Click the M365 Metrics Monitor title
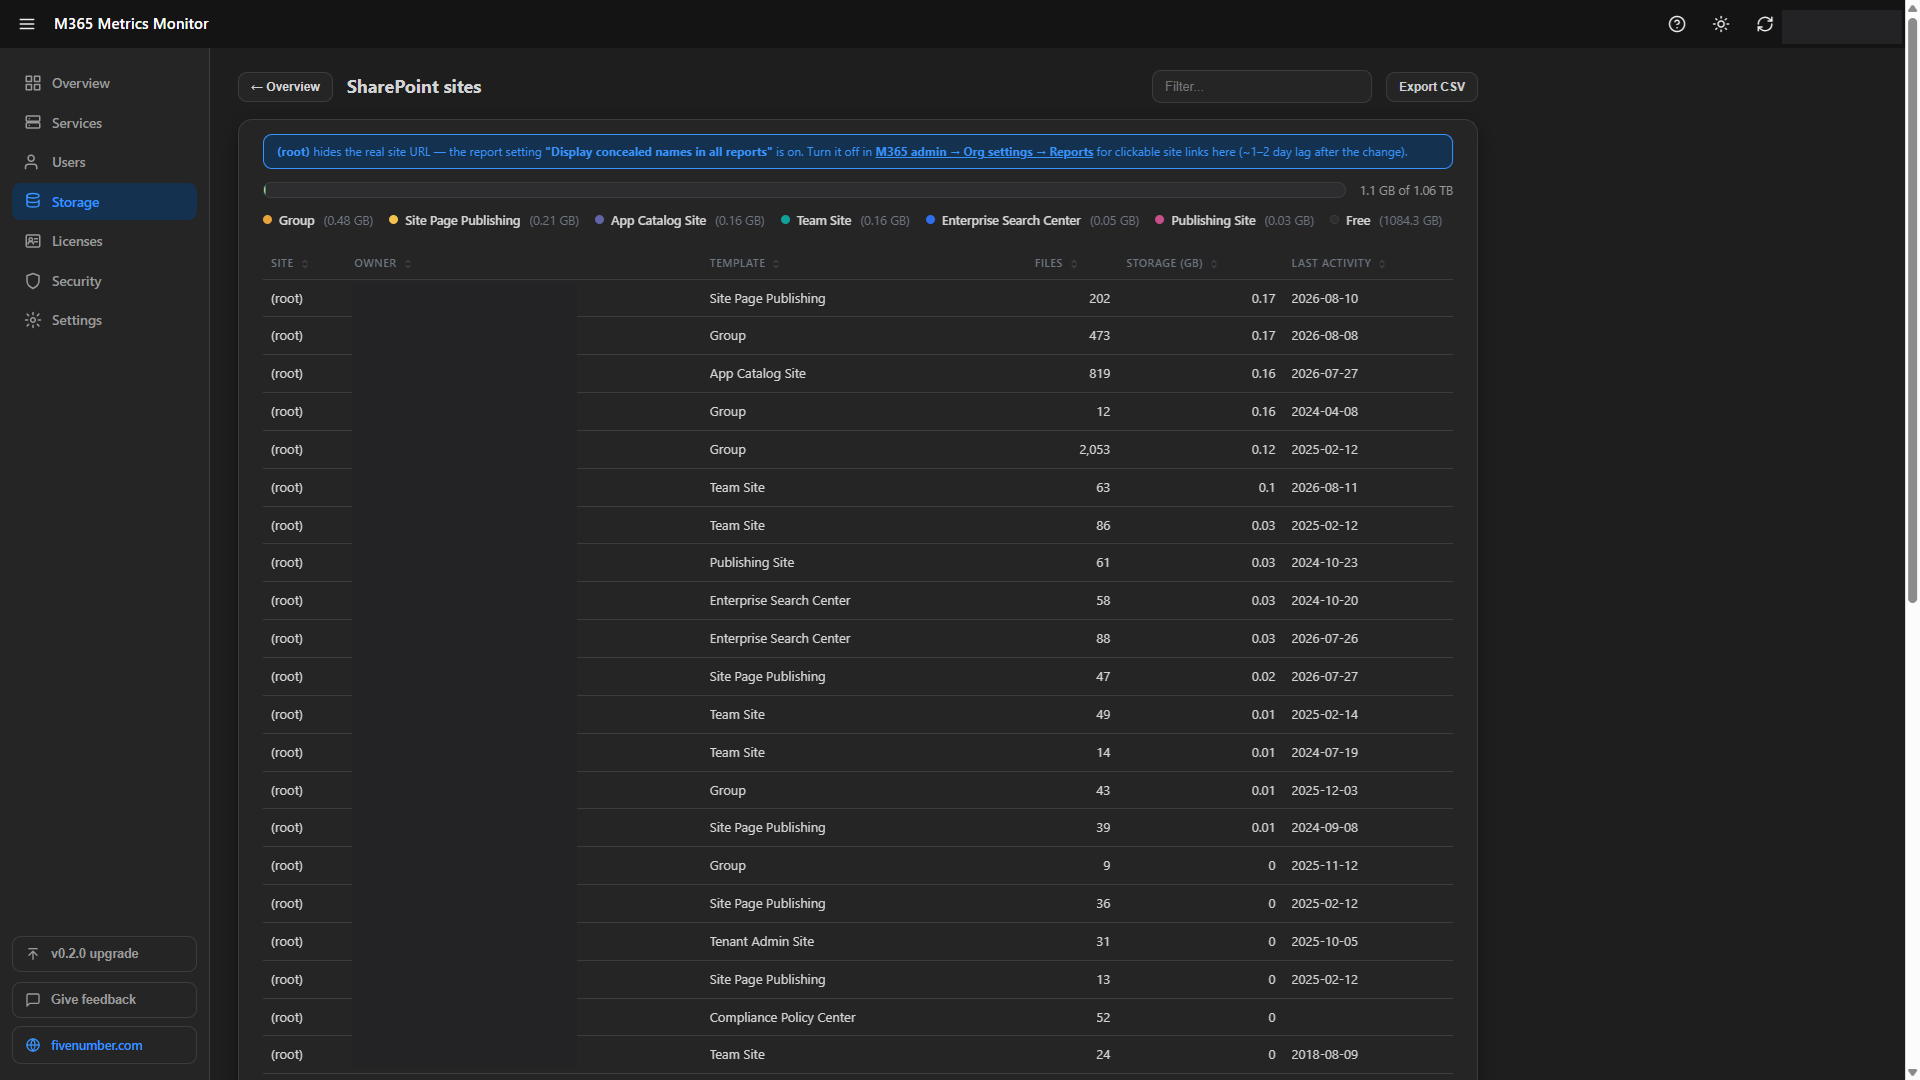The image size is (1920, 1080). point(131,24)
